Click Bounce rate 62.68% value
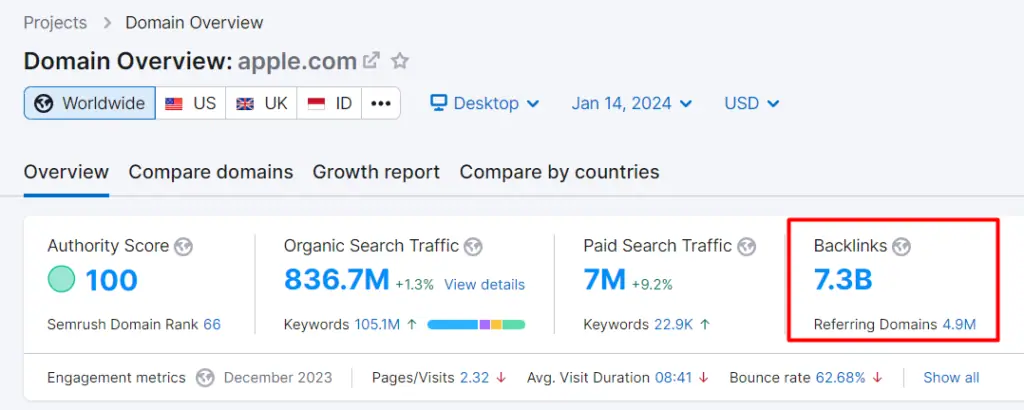Viewport: 1024px width, 410px height. coord(840,378)
